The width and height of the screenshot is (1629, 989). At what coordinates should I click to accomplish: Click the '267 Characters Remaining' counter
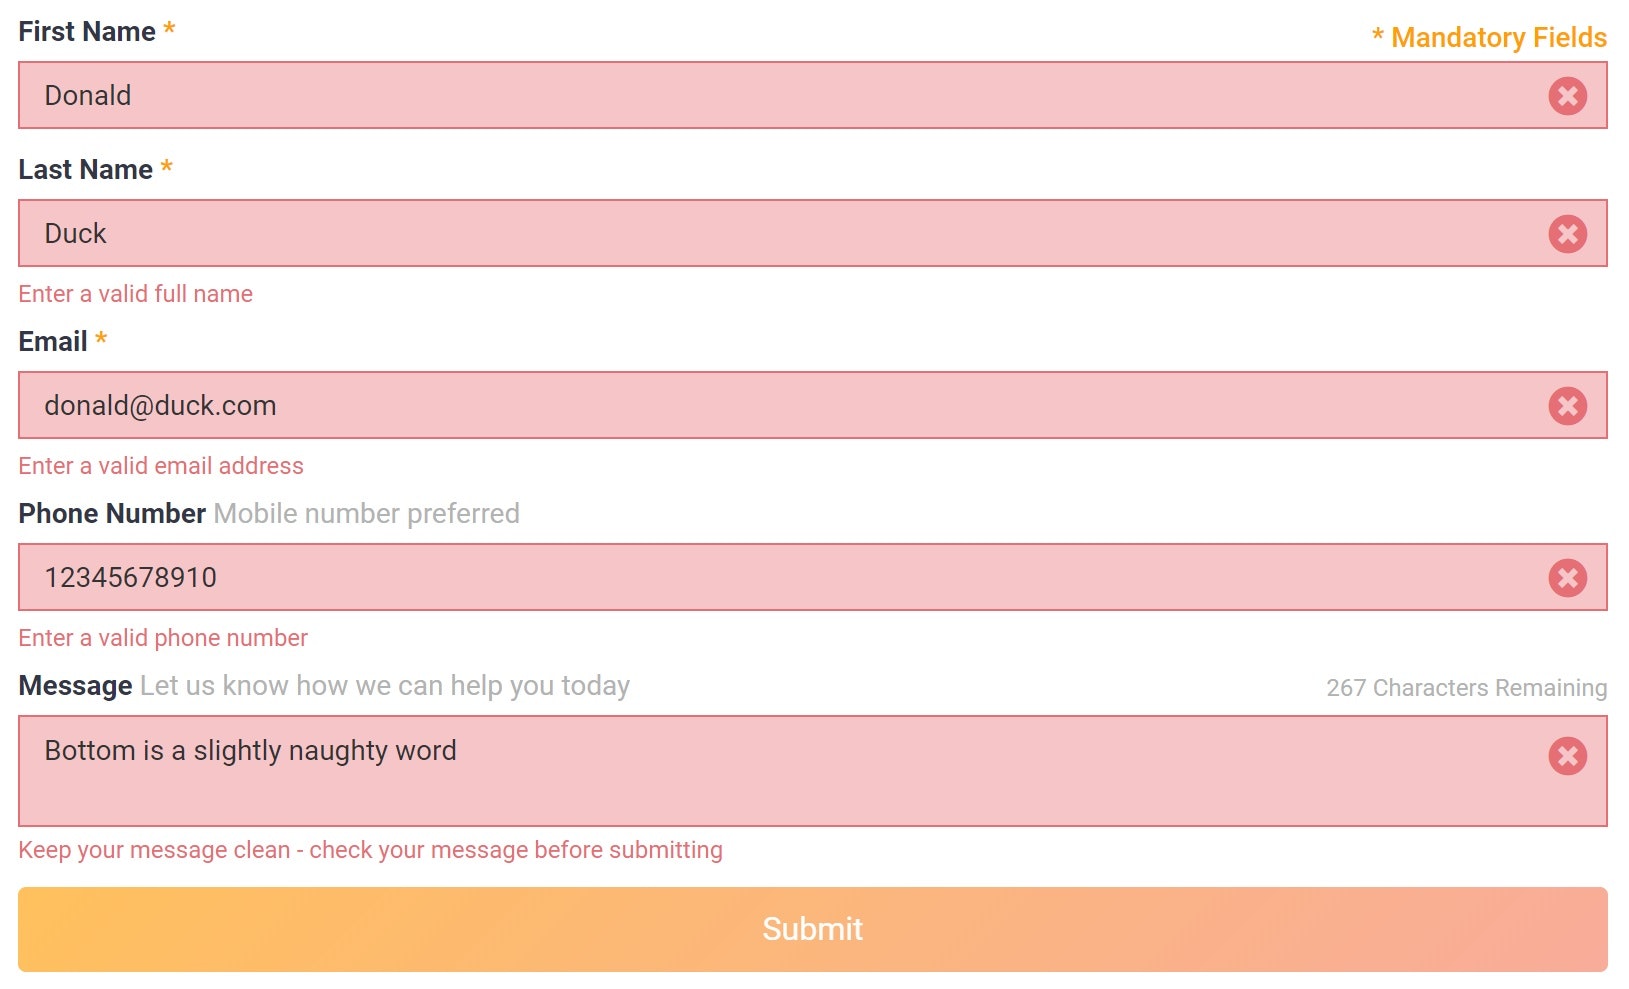pos(1465,687)
